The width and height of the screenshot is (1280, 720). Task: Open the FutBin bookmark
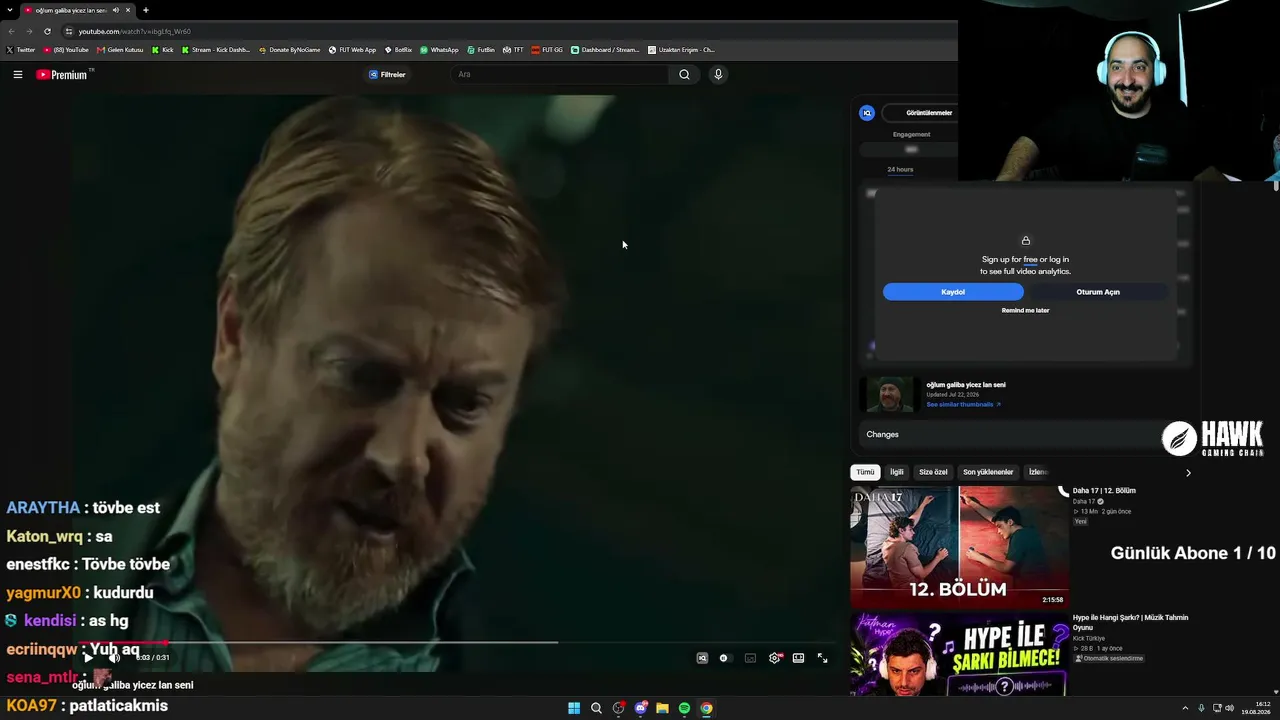click(x=481, y=50)
